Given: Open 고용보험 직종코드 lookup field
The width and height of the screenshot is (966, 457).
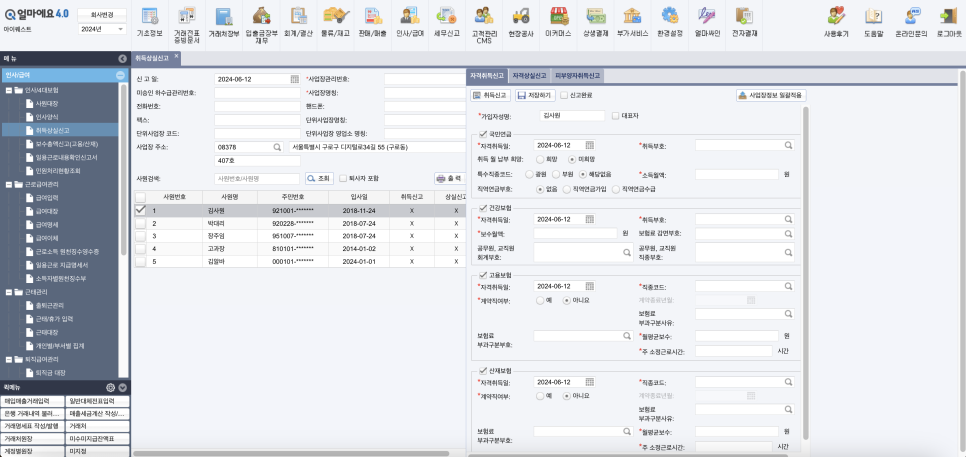Looking at the screenshot, I should [745, 286].
